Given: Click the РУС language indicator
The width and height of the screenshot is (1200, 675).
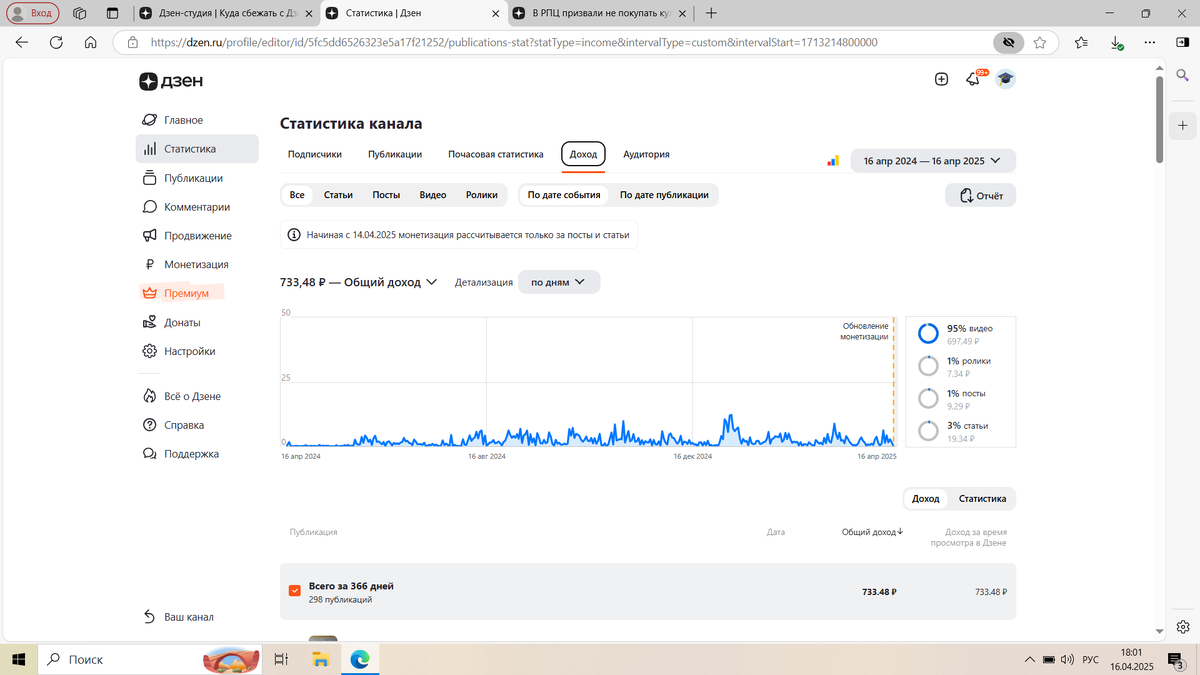Looking at the screenshot, I should click(x=1091, y=660).
